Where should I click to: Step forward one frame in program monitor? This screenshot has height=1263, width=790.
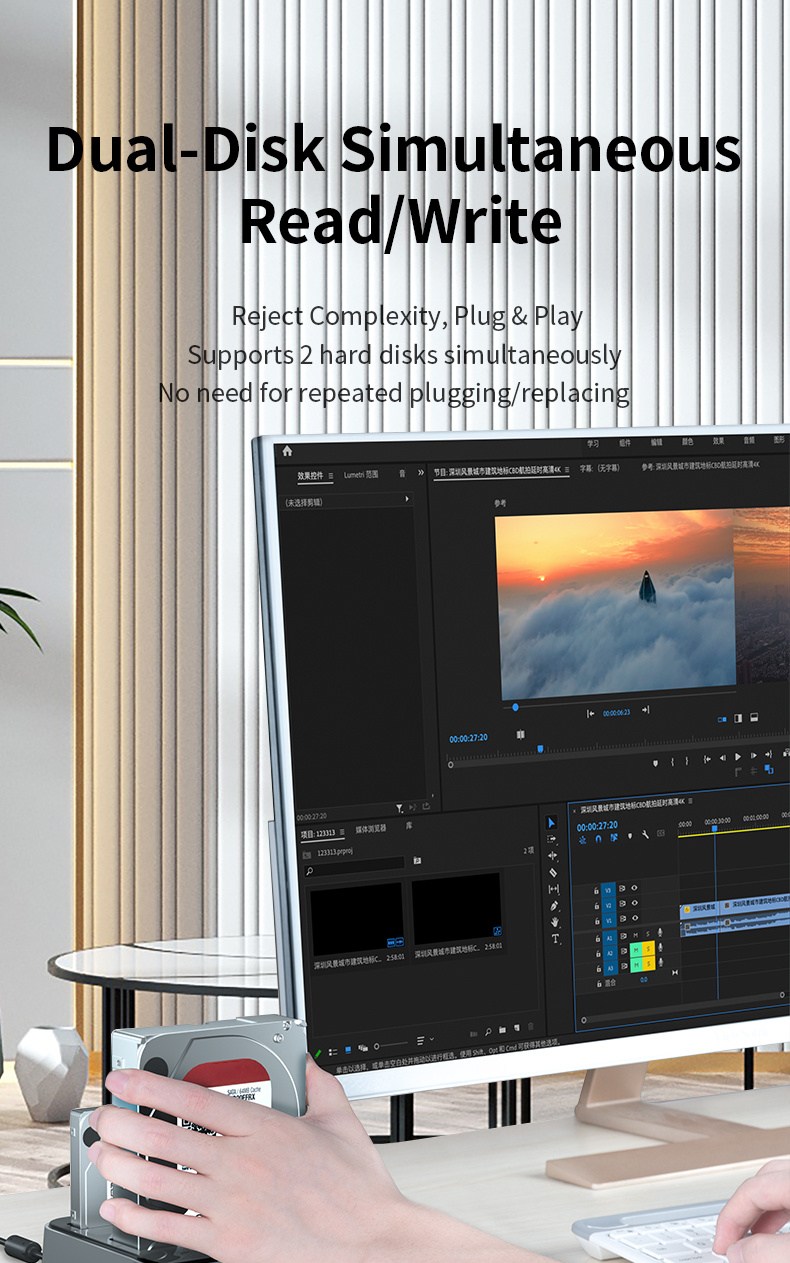[x=754, y=756]
